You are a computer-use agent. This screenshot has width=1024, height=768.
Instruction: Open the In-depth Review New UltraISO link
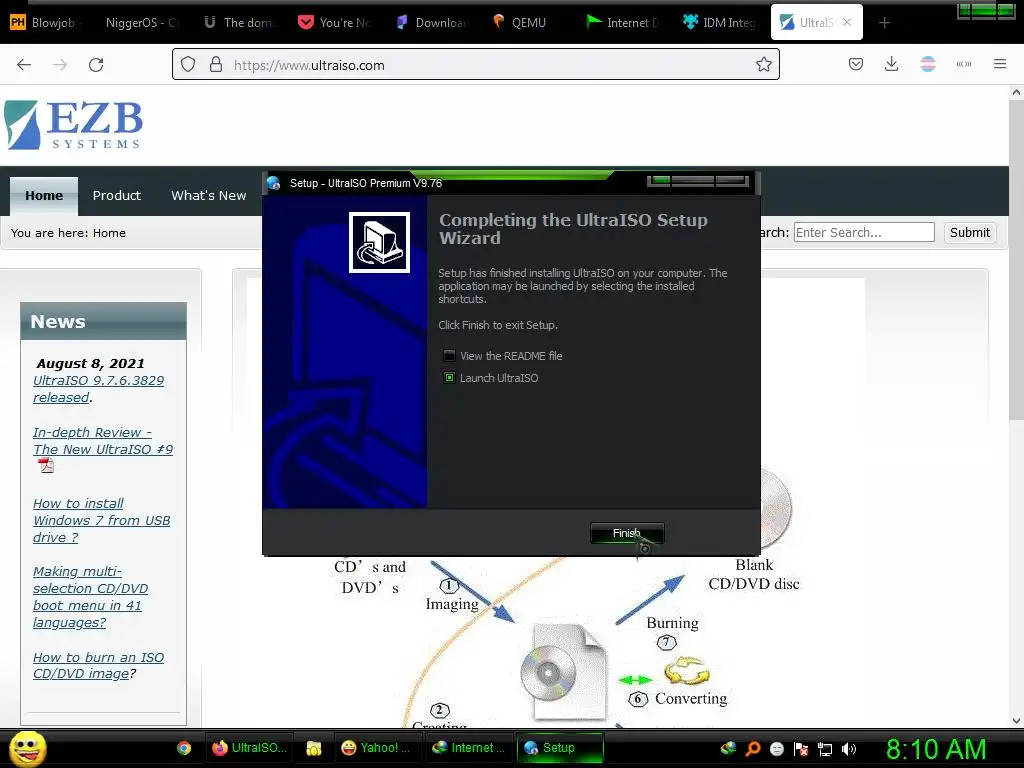click(103, 441)
